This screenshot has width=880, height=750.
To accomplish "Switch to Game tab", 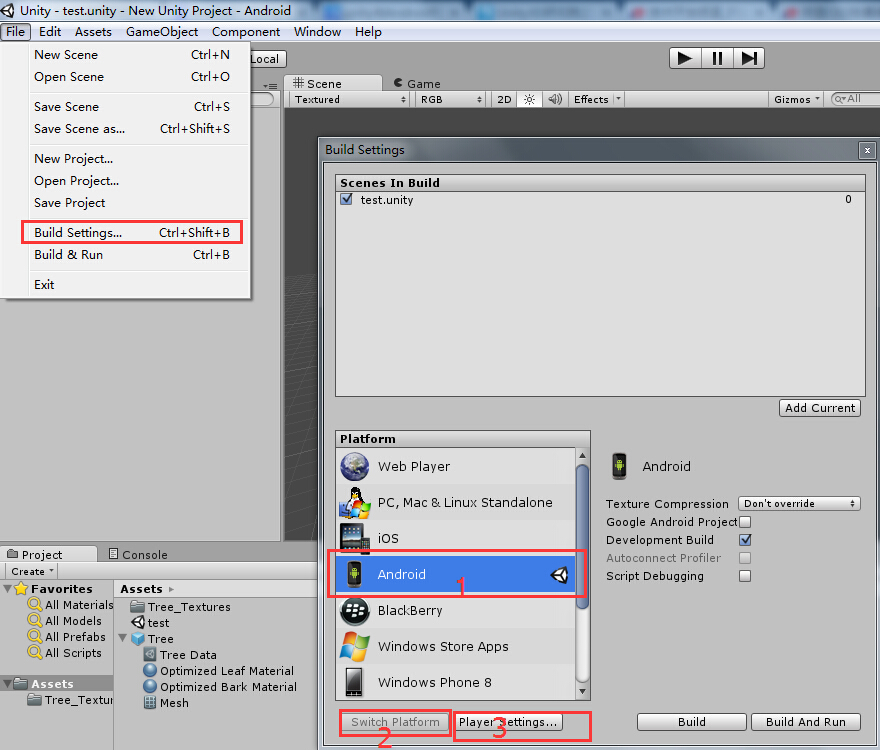I will pyautogui.click(x=417, y=84).
